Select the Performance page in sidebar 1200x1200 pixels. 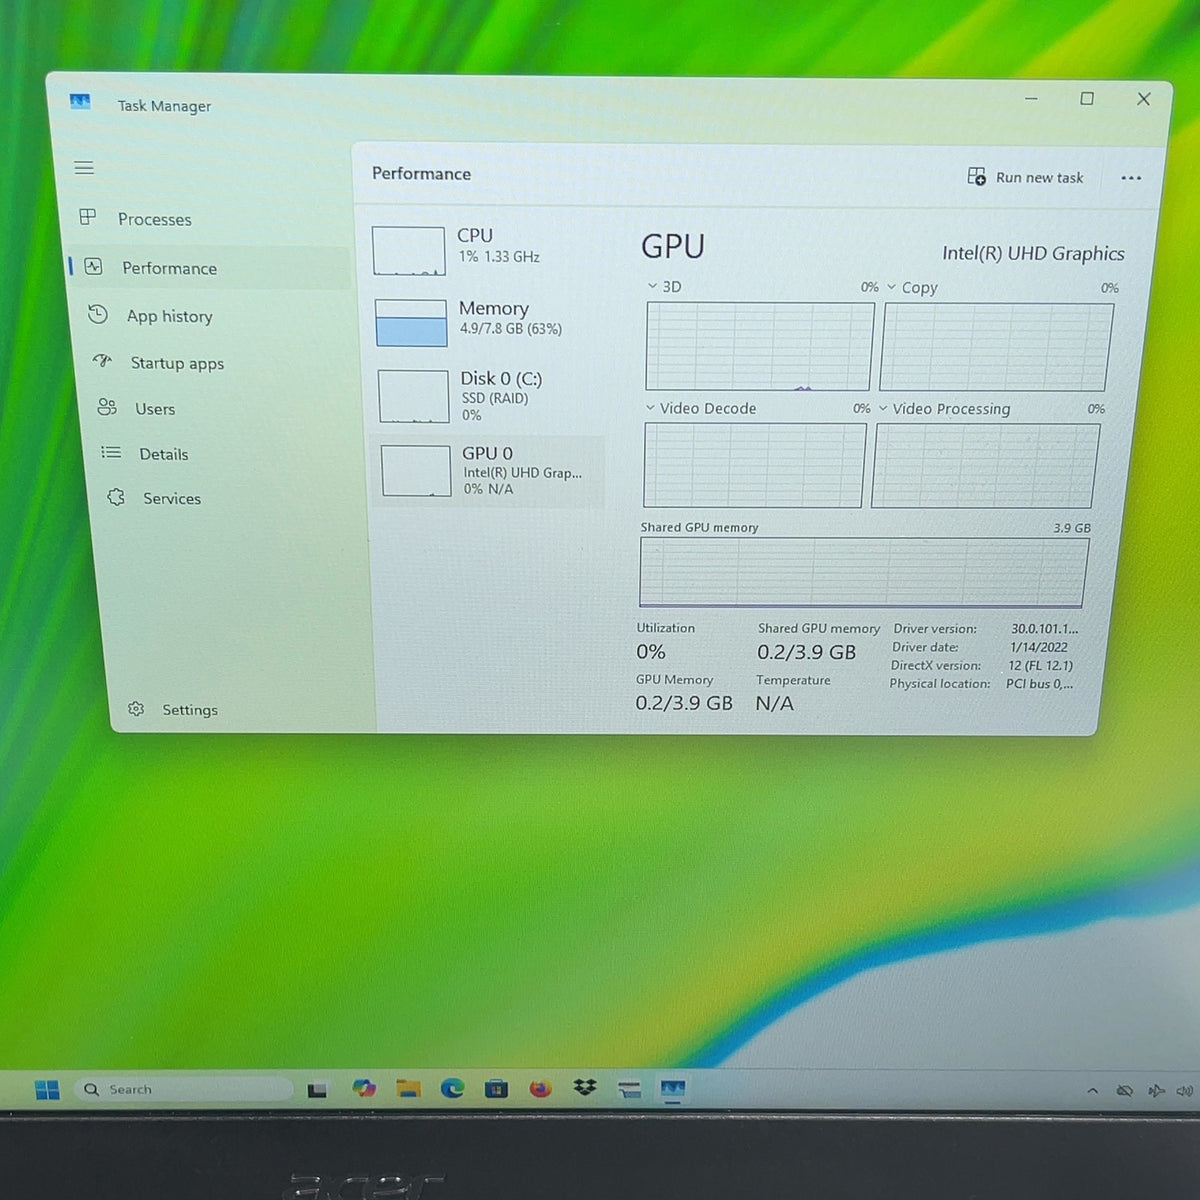[x=208, y=268]
